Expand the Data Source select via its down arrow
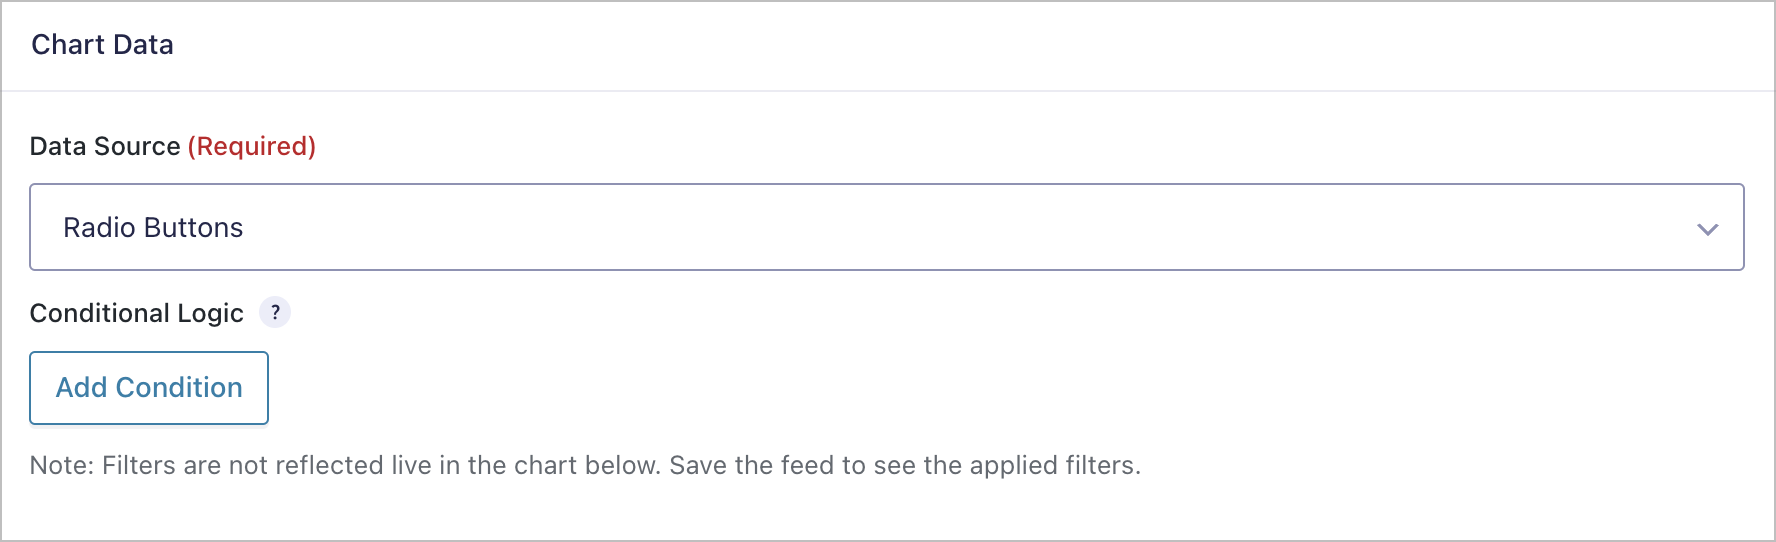This screenshot has width=1776, height=542. click(1707, 229)
